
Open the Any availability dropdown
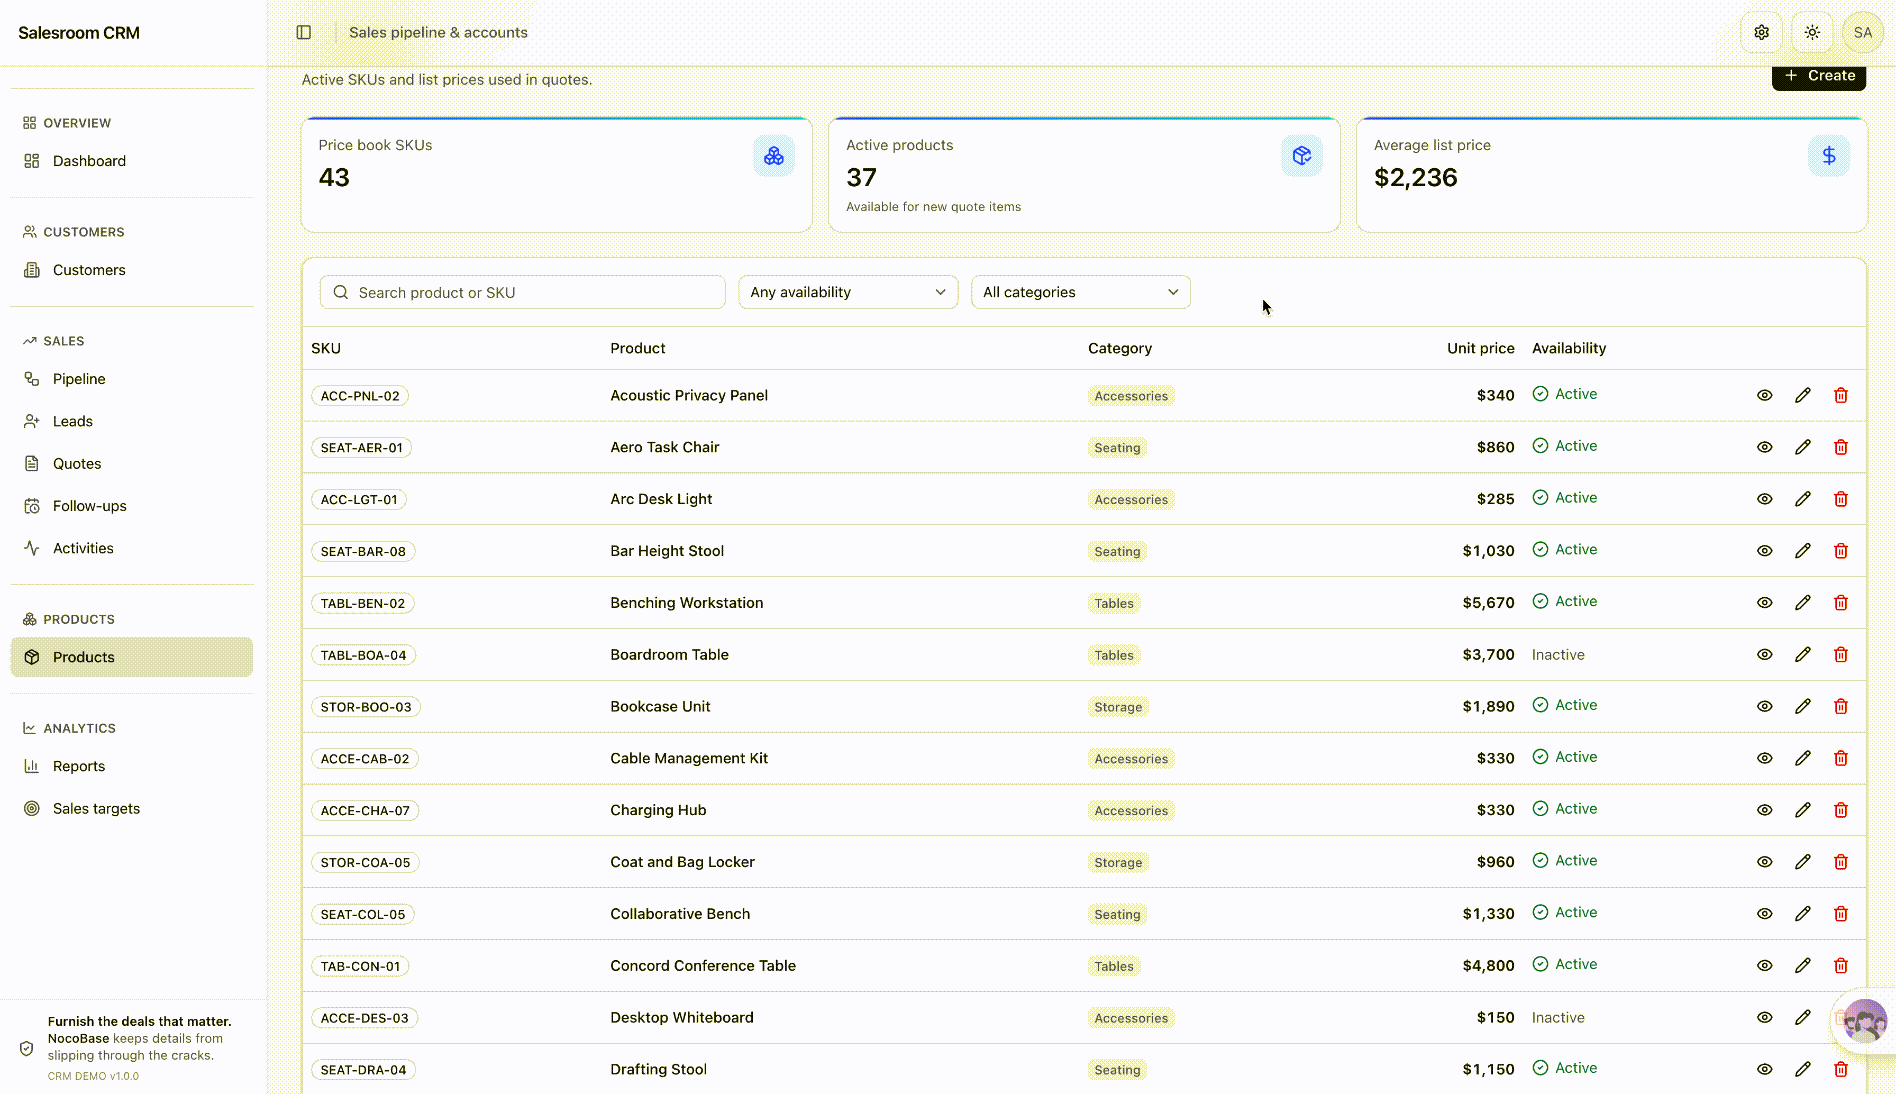coord(848,292)
